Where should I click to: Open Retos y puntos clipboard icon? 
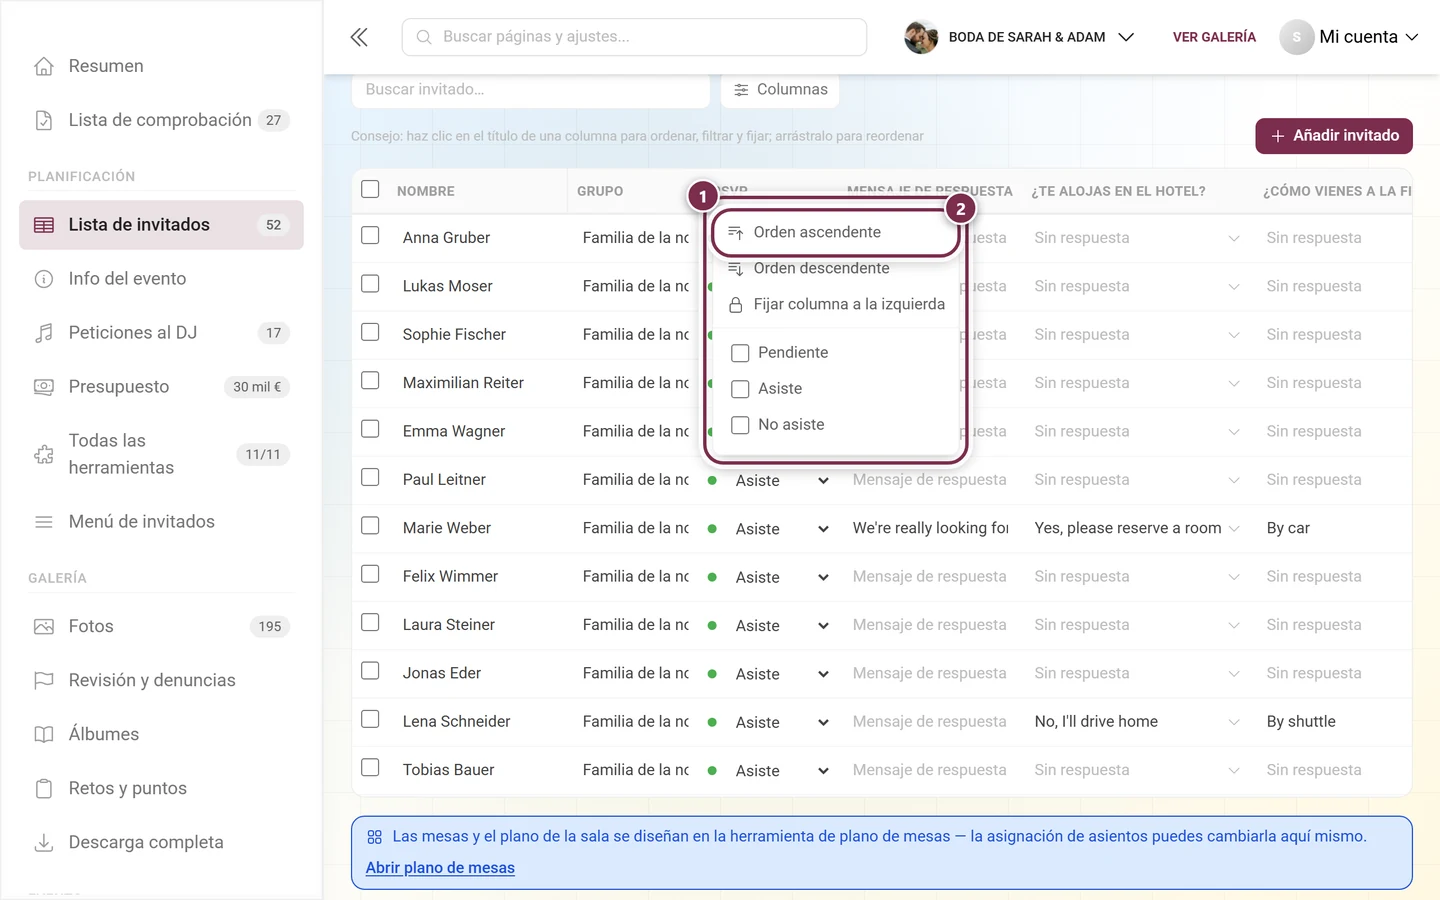[44, 789]
